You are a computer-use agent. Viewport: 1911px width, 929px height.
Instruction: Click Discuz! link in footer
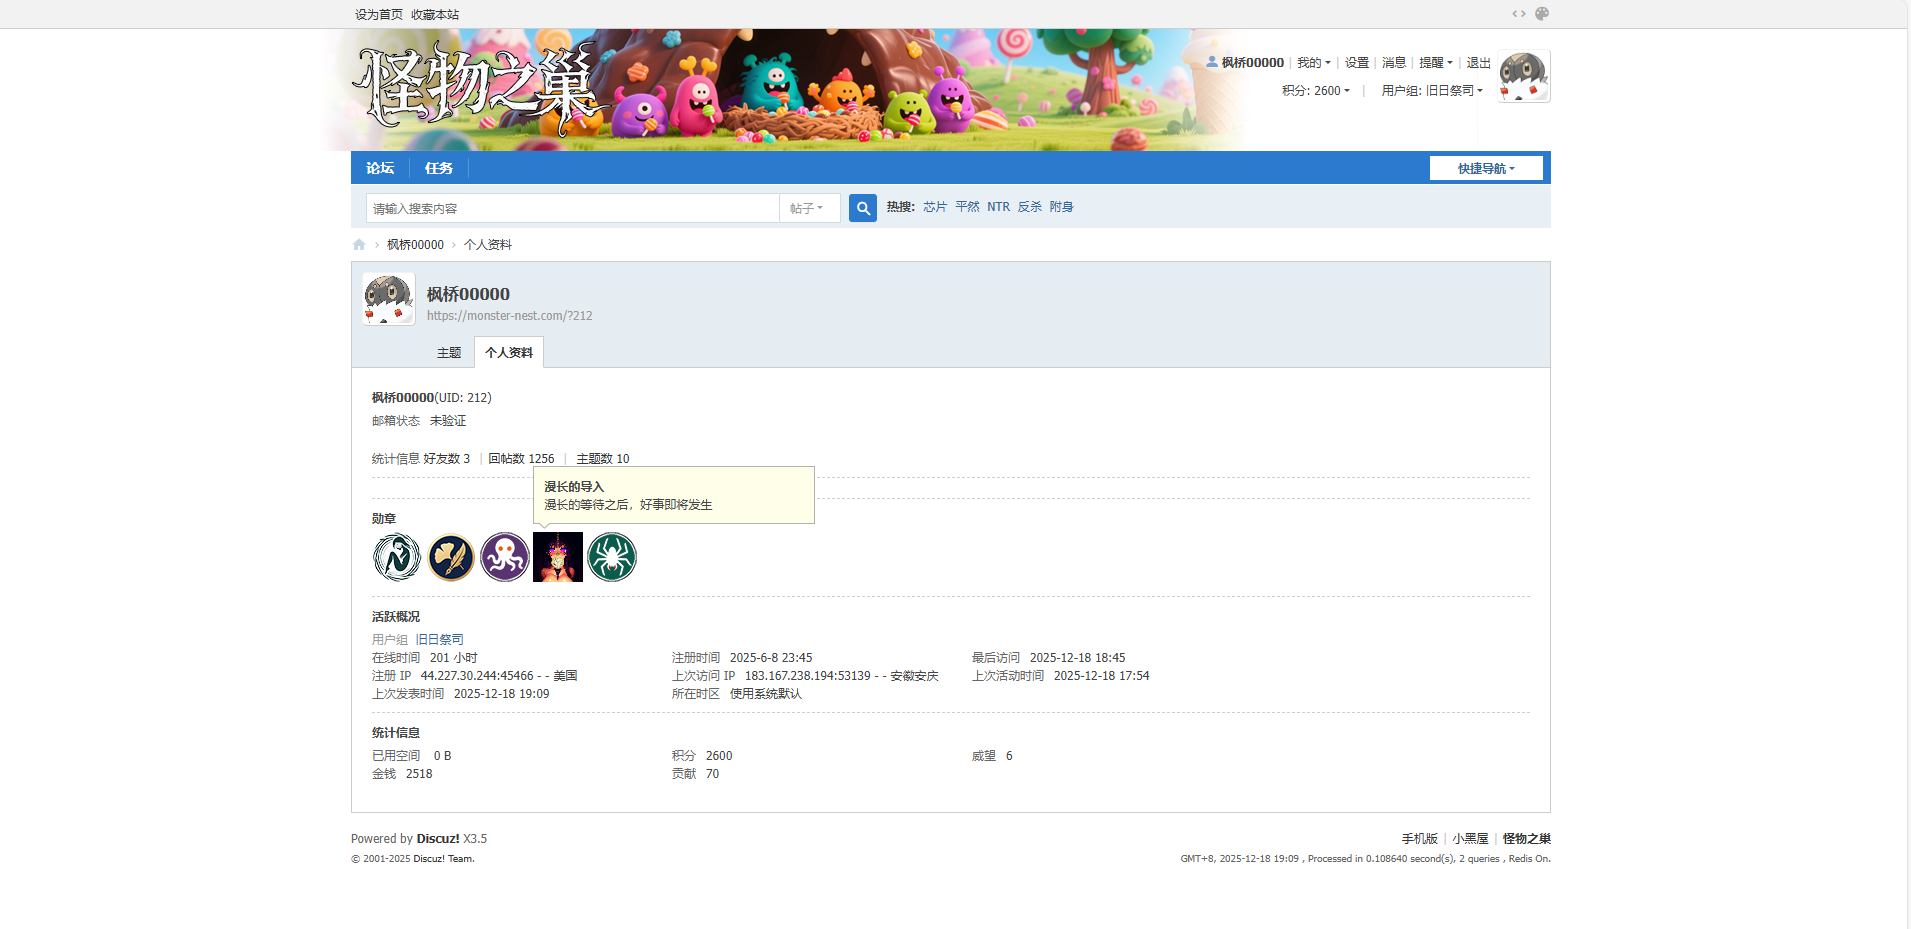(438, 839)
